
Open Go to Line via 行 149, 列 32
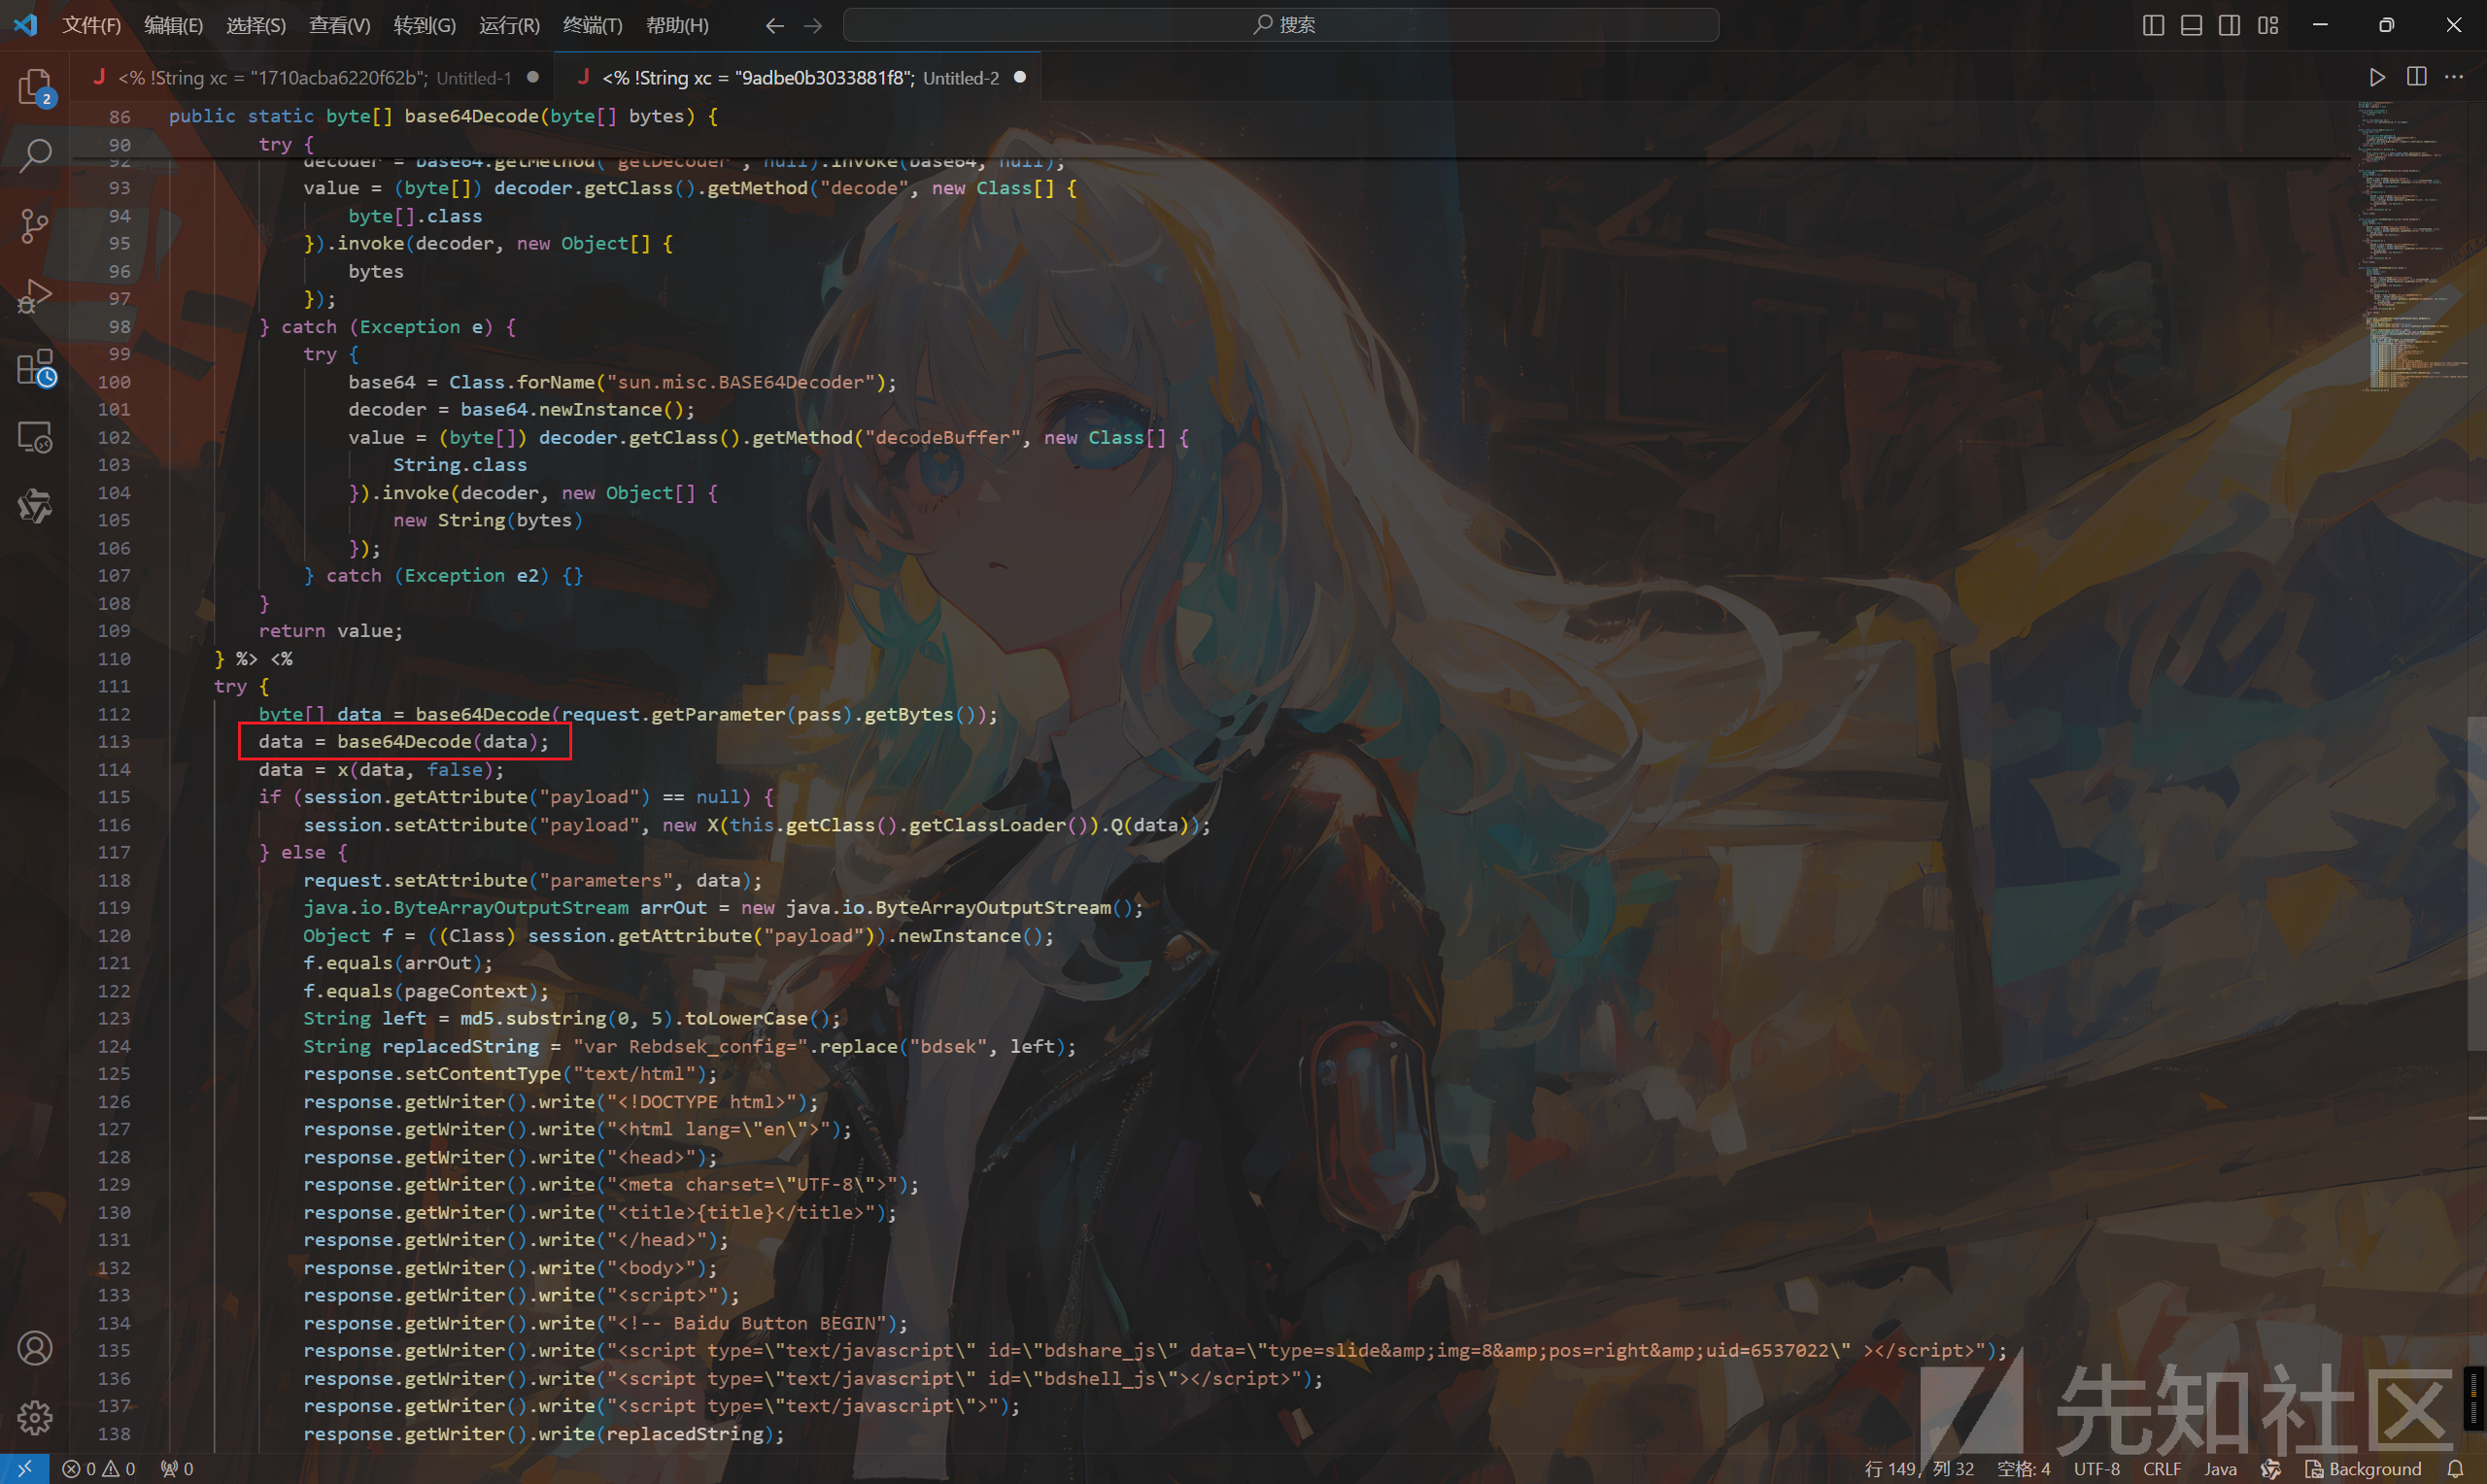click(x=1918, y=1469)
